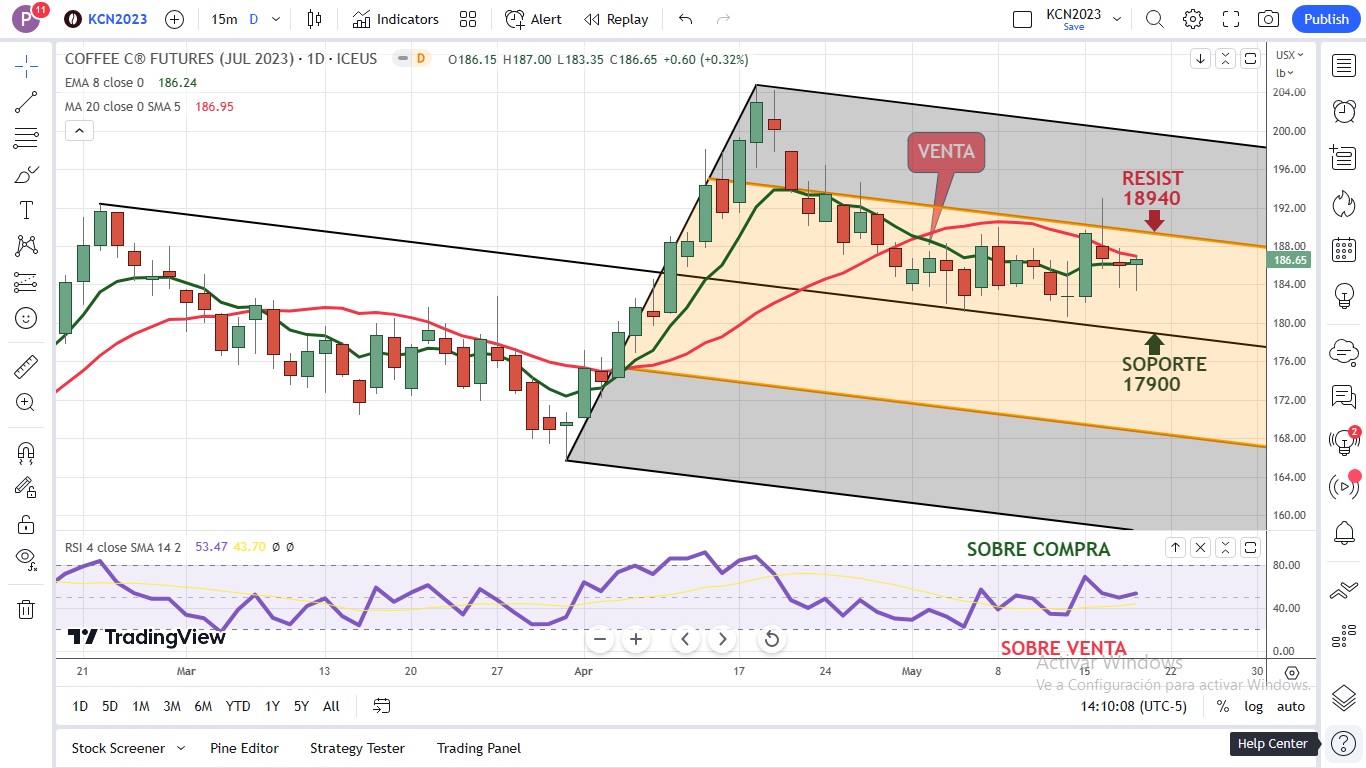Open symbol search magnifier icon
Viewport: 1366px width, 768px height.
click(1155, 19)
